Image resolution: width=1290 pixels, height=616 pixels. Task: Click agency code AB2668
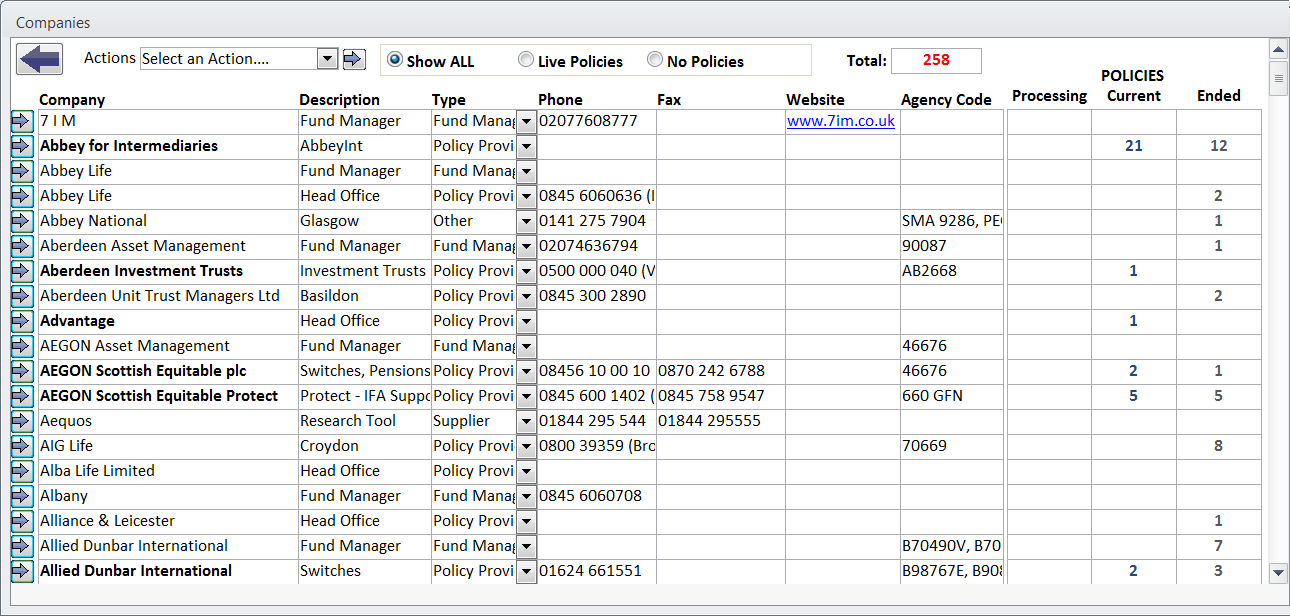point(929,271)
